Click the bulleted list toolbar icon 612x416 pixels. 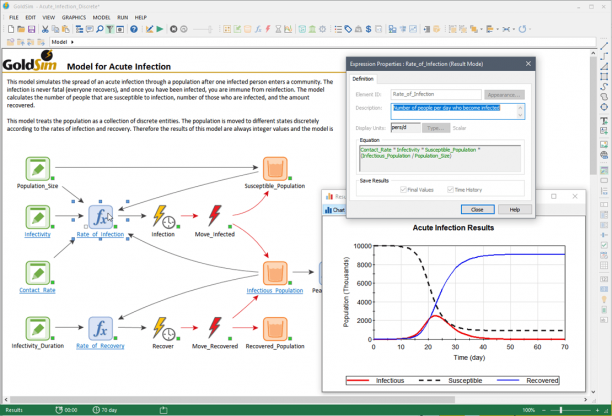[338, 29]
